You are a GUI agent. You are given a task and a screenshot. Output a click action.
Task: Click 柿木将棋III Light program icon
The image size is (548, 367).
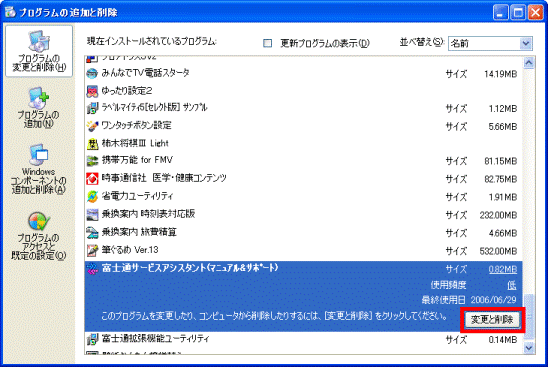tap(92, 143)
